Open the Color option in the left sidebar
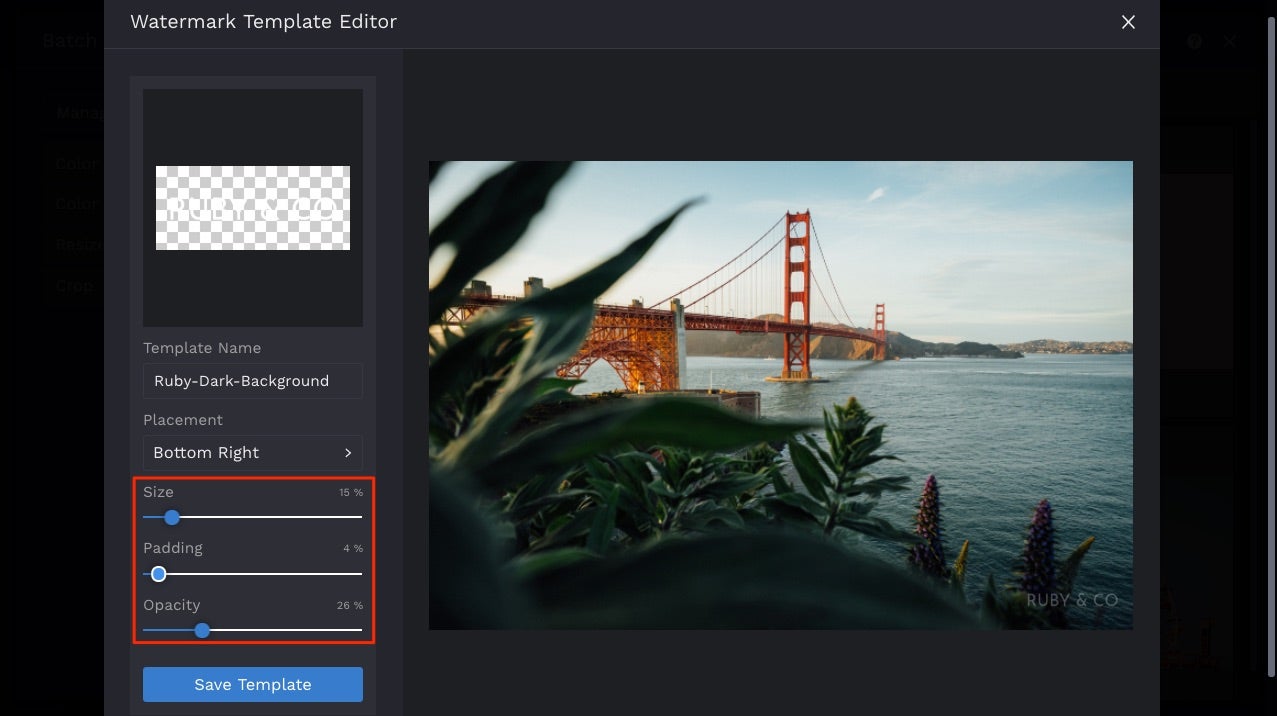The image size is (1277, 716). coord(77,163)
